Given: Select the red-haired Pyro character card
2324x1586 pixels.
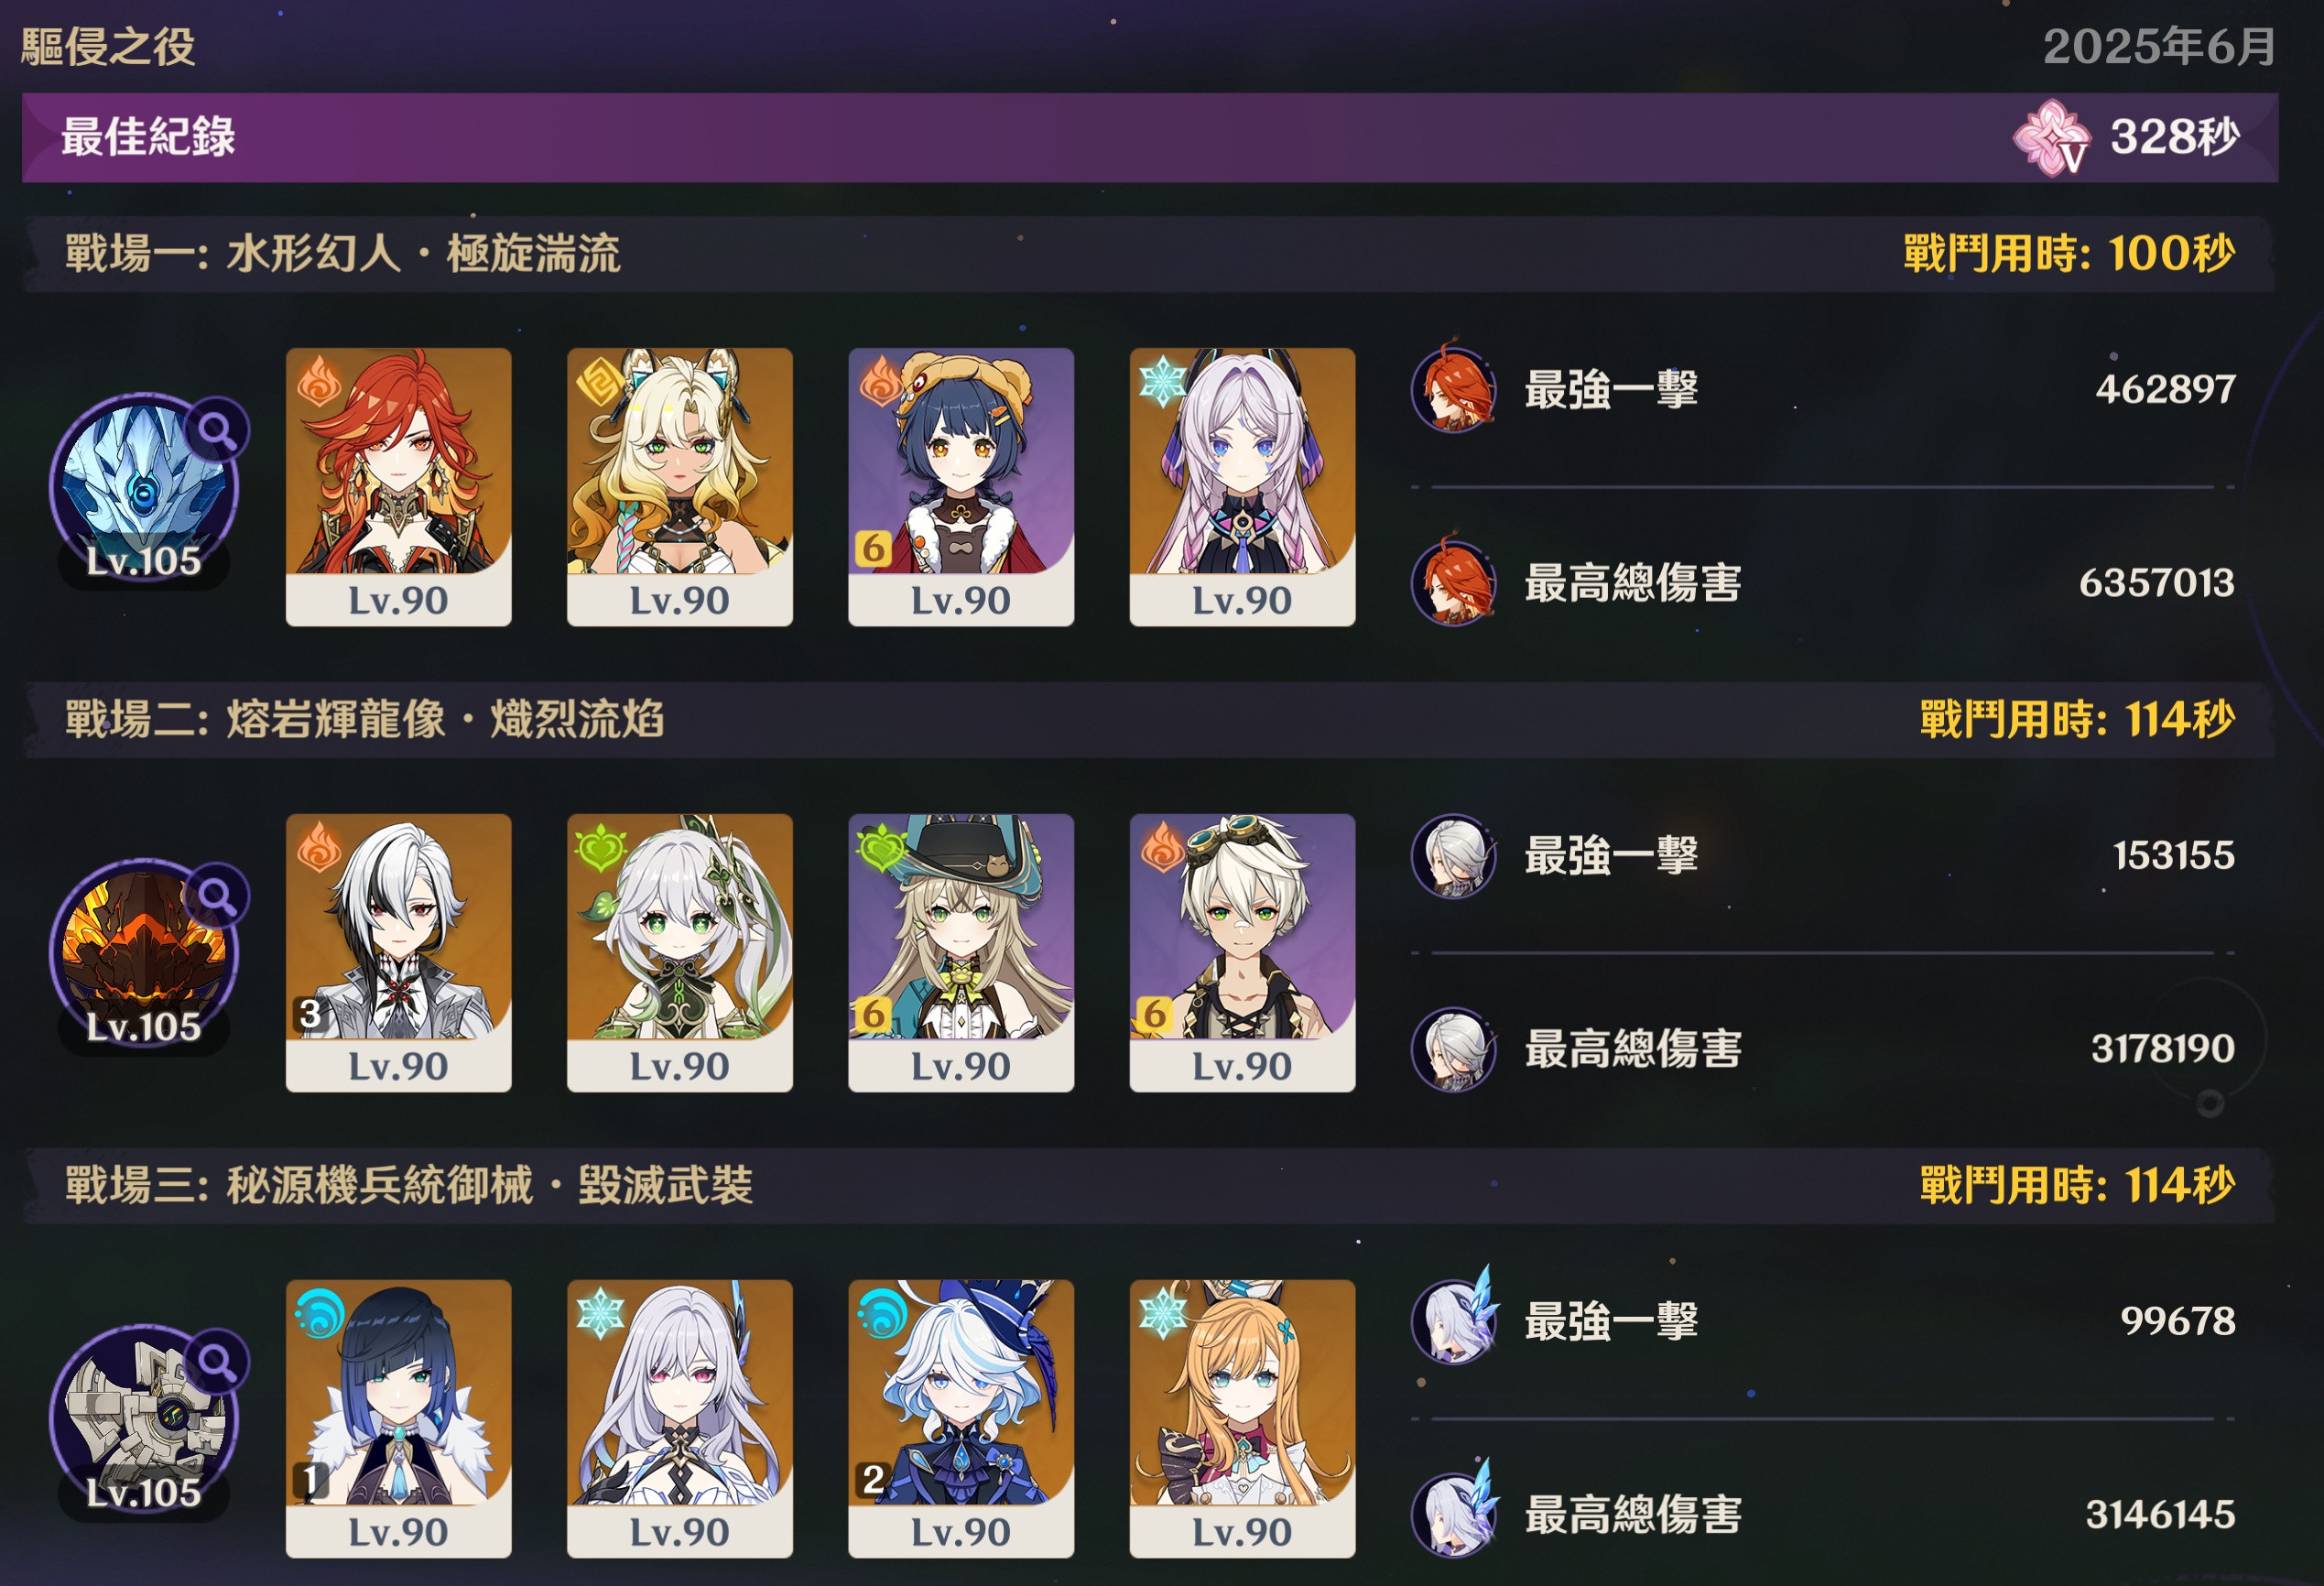Looking at the screenshot, I should (398, 487).
